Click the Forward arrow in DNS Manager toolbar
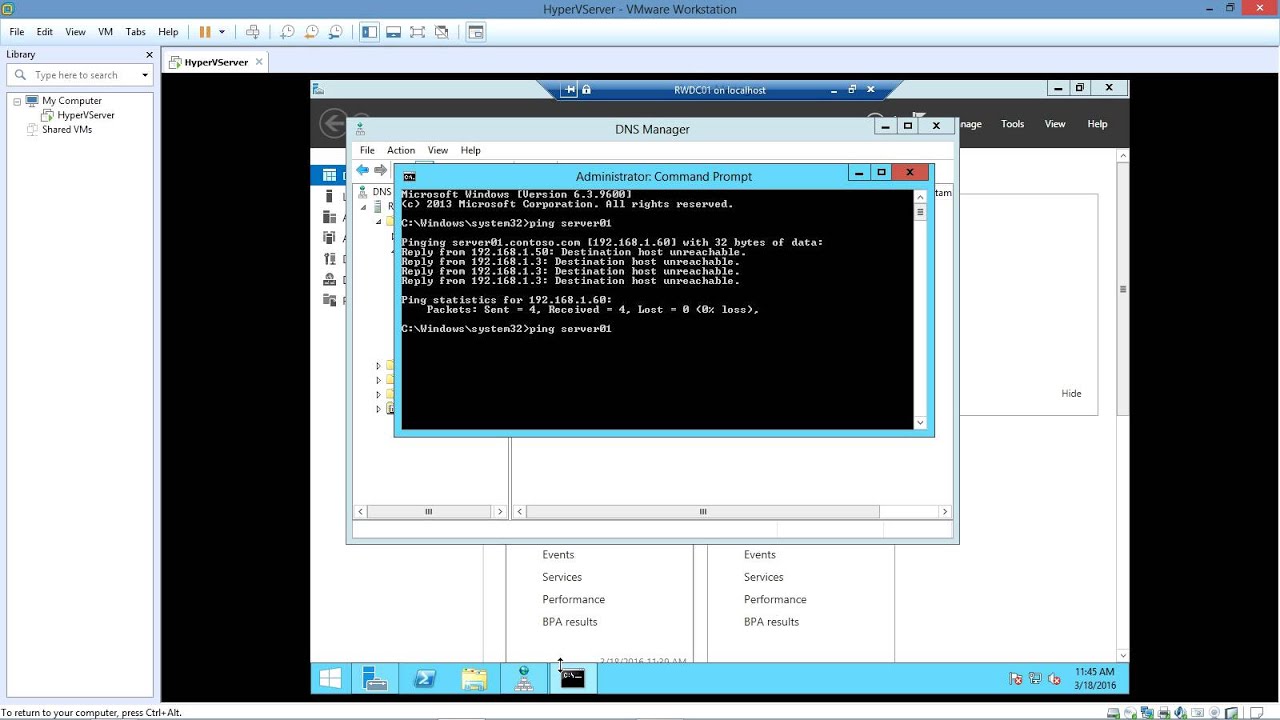Image resolution: width=1280 pixels, height=720 pixels. [380, 170]
